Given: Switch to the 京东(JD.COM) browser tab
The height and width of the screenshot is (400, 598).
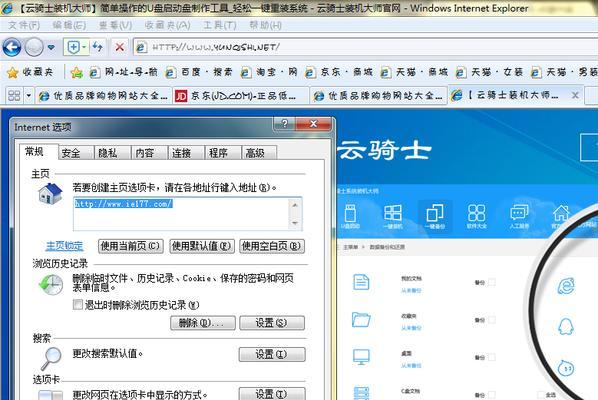Looking at the screenshot, I should pos(240,95).
